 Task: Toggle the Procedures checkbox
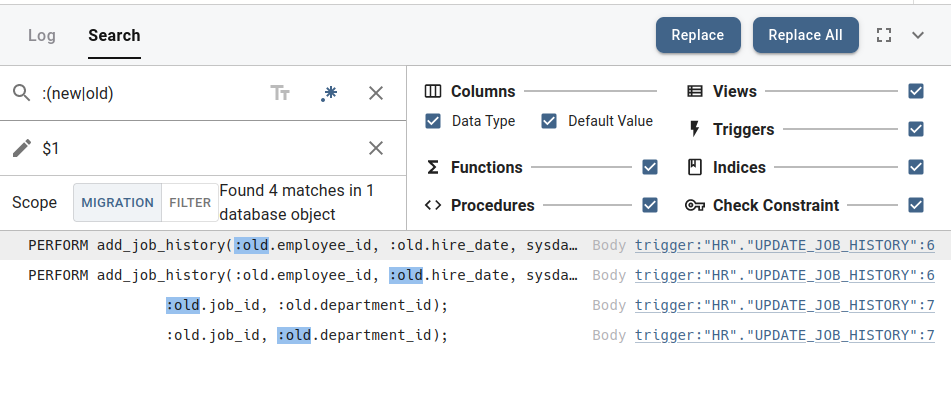pos(650,205)
